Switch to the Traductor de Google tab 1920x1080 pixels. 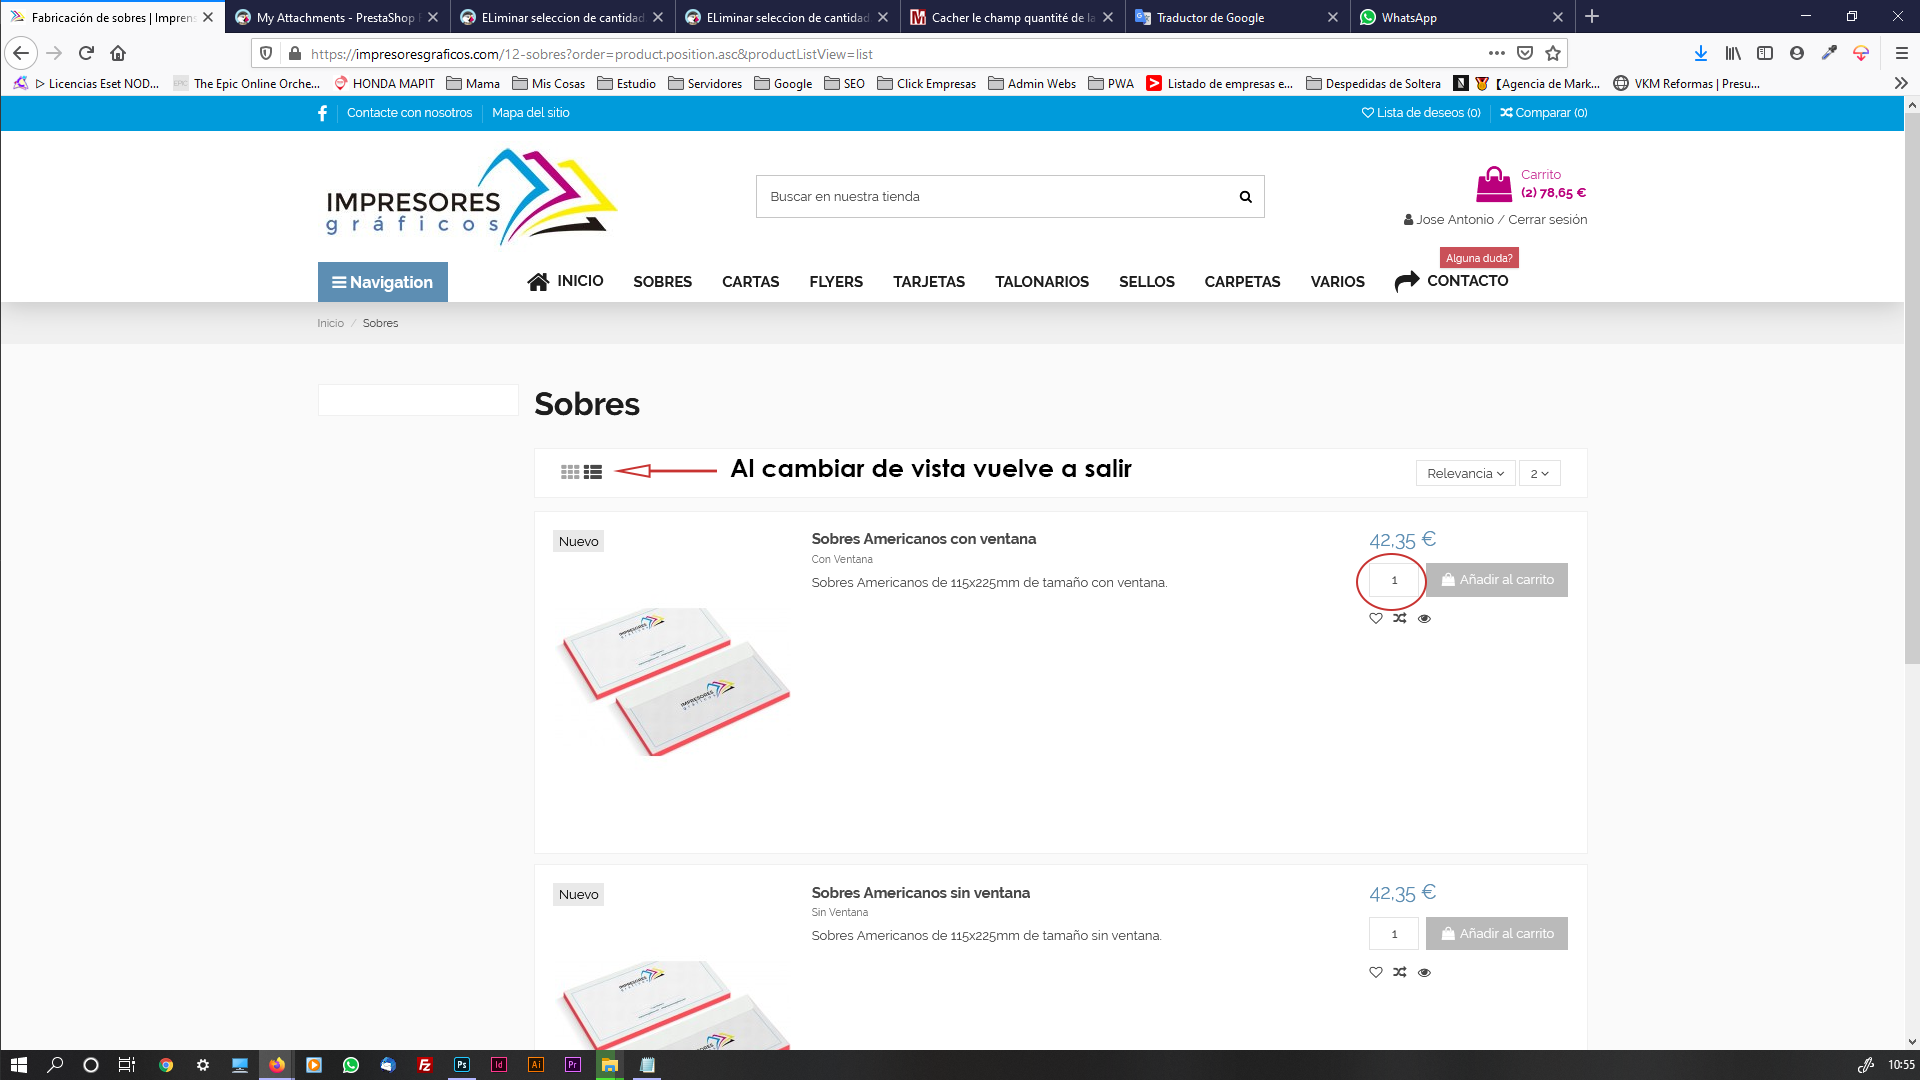[1210, 17]
